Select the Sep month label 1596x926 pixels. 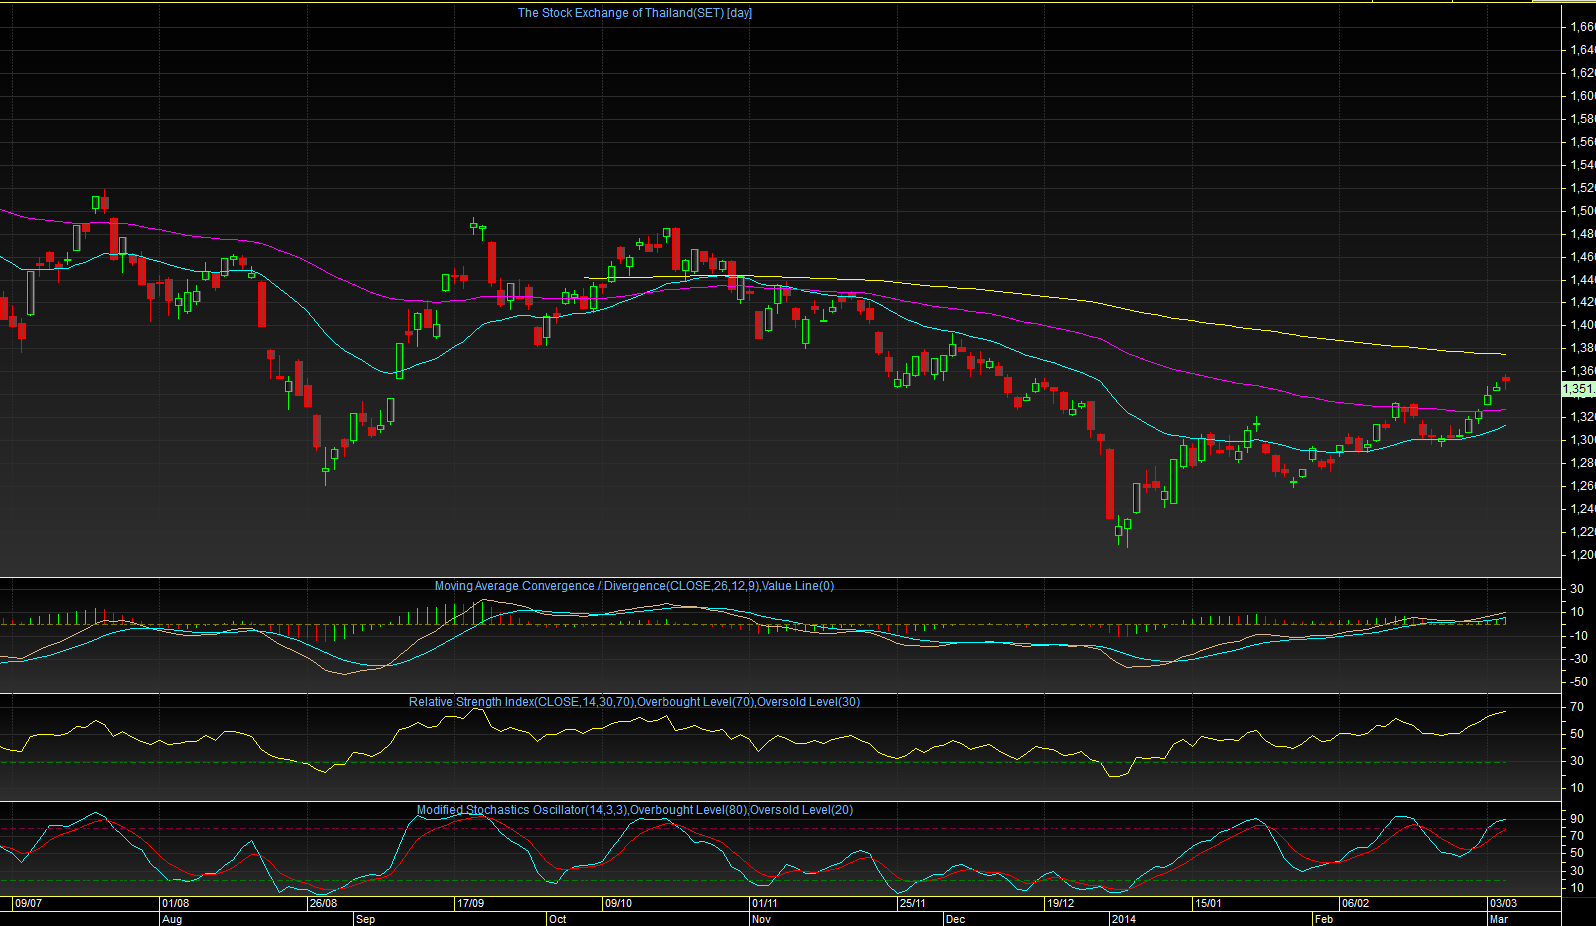coord(365,919)
